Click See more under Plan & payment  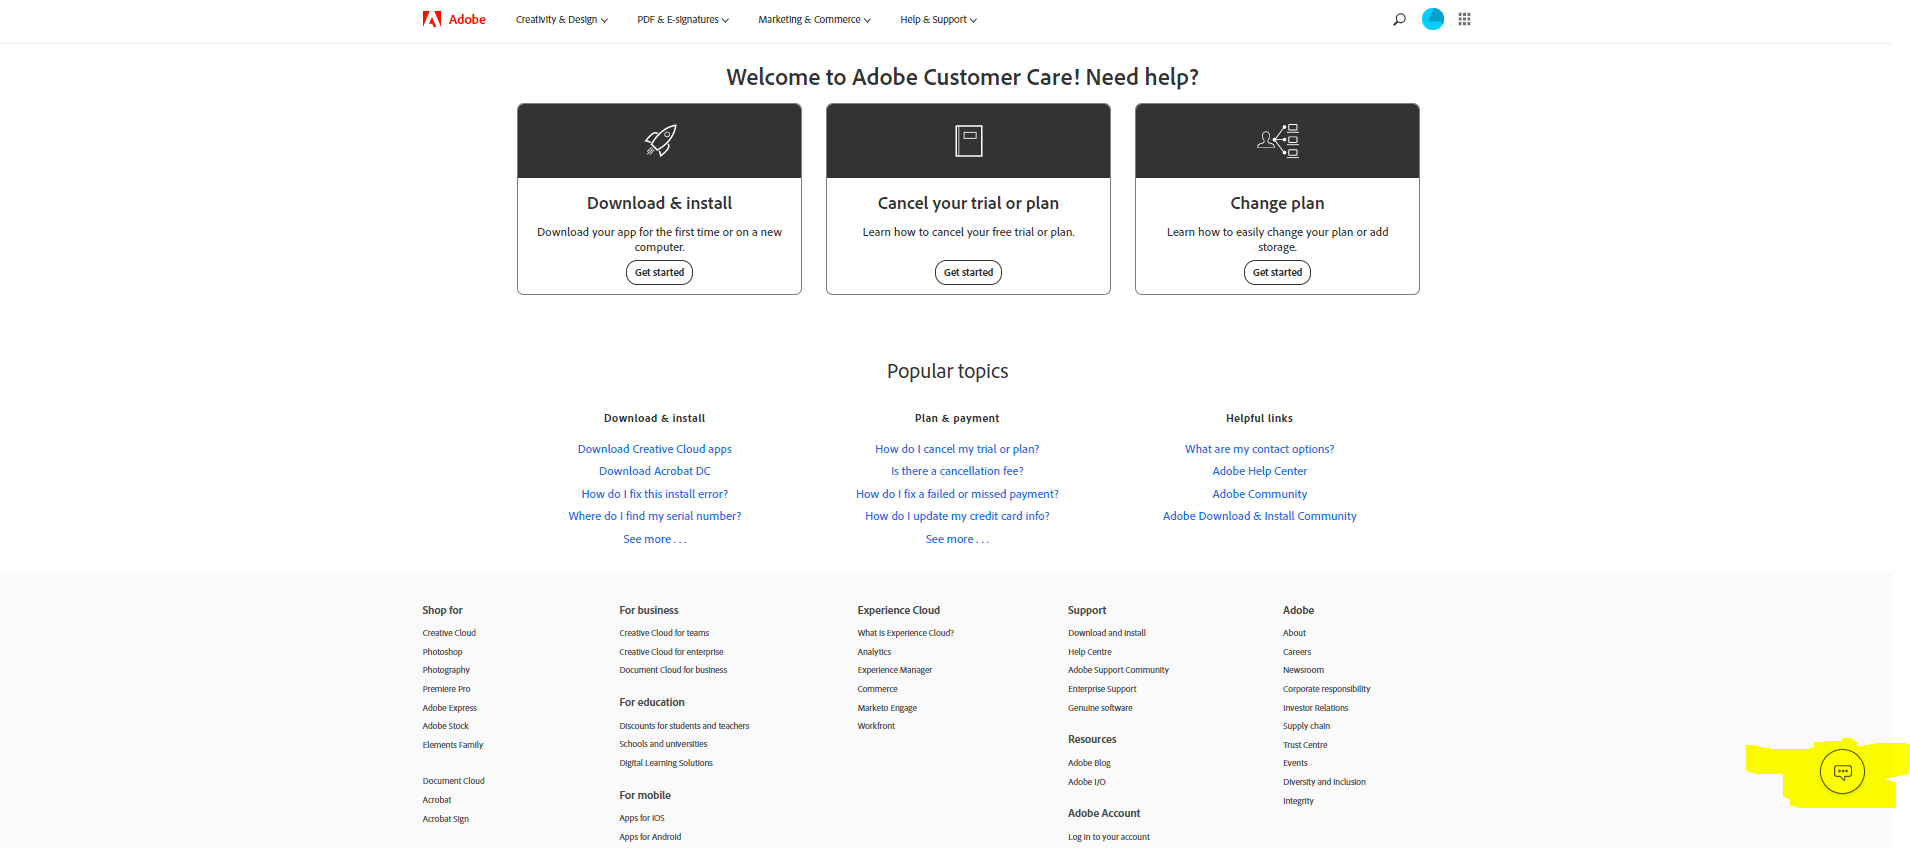tap(957, 539)
